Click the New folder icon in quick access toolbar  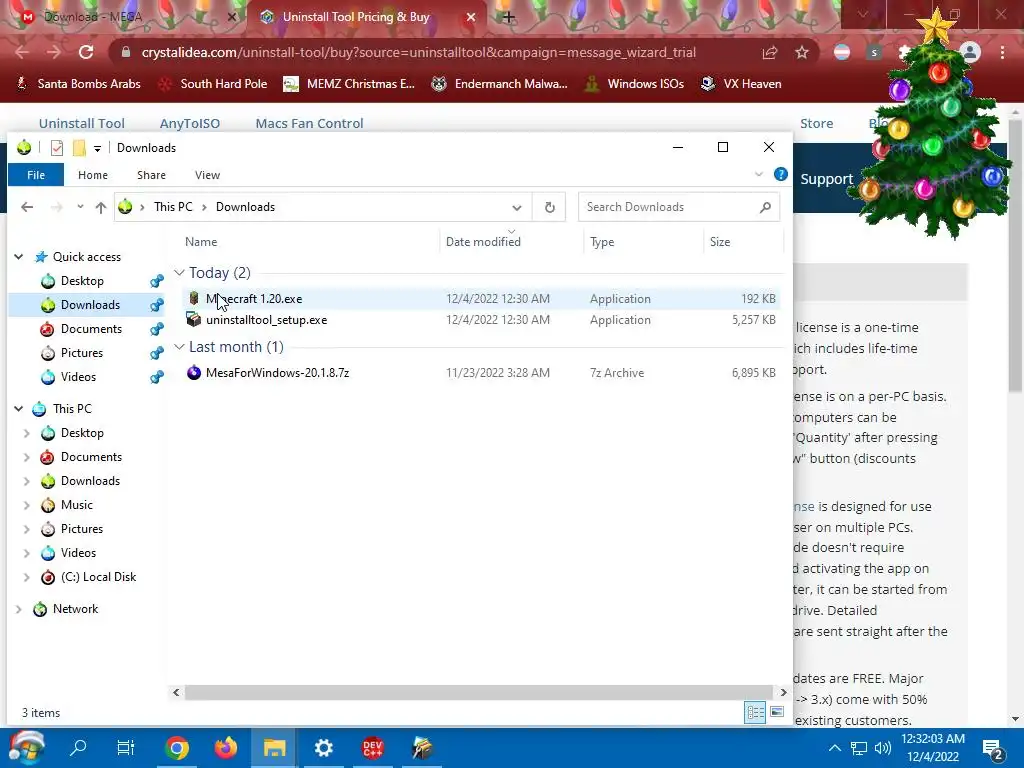click(79, 148)
